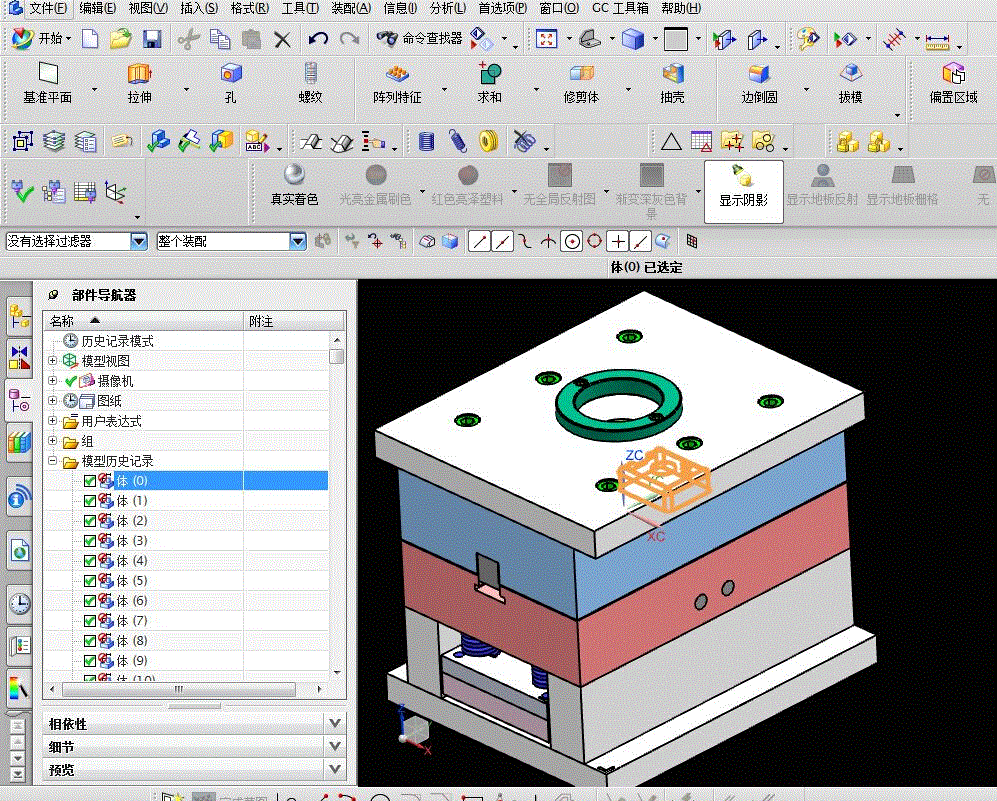Collapse the 模型历史记录 tree node

pyautogui.click(x=53, y=461)
